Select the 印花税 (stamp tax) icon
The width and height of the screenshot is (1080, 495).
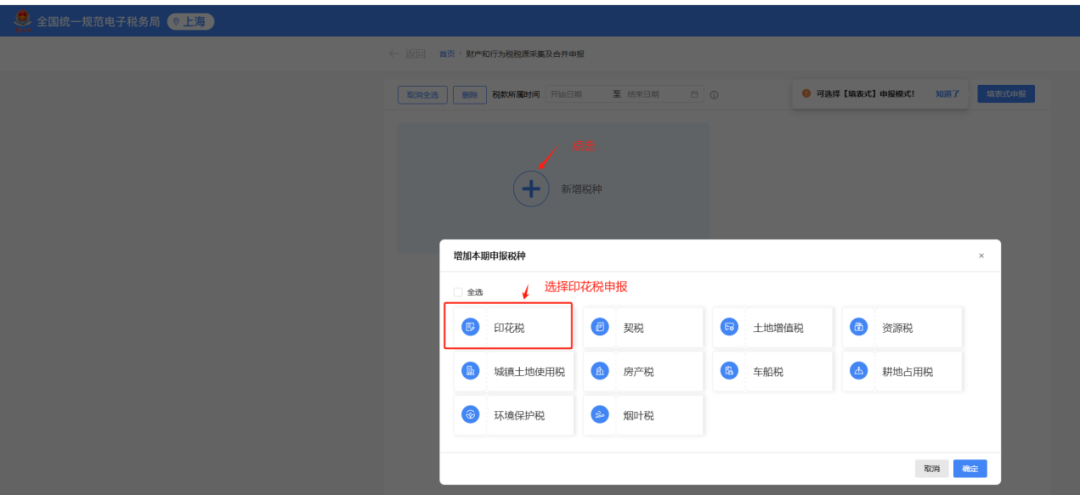[x=470, y=327]
